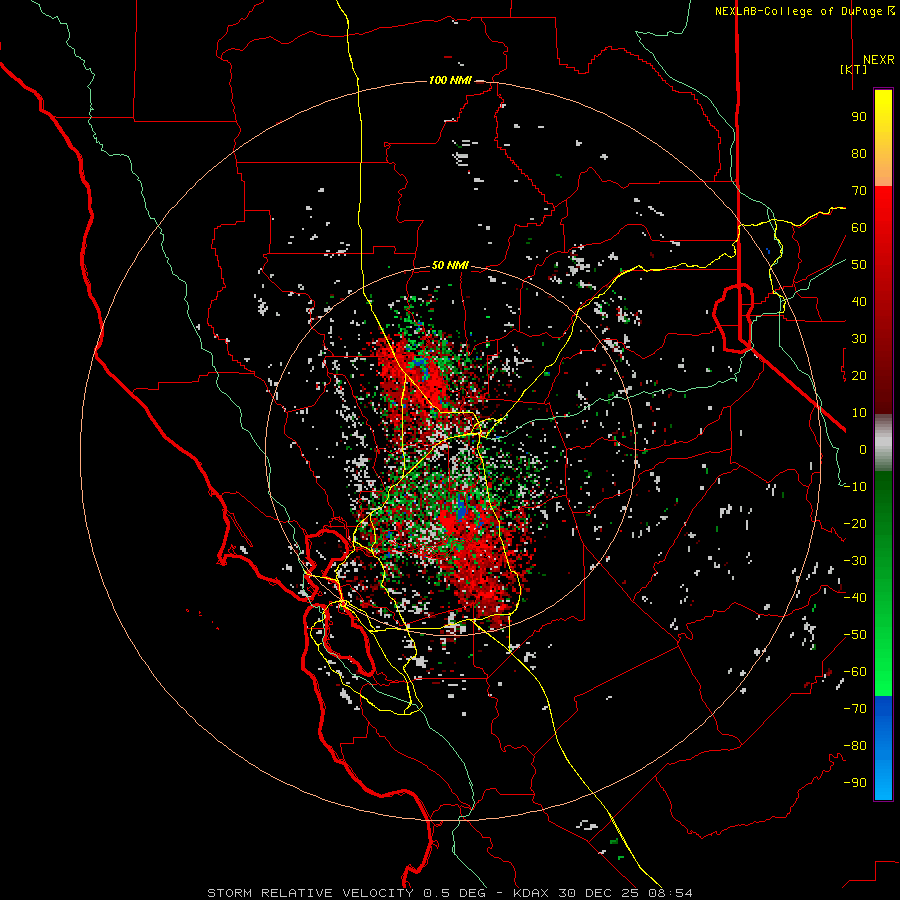Click the positive 50 legend value
Image resolution: width=900 pixels, height=900 pixels.
click(859, 265)
